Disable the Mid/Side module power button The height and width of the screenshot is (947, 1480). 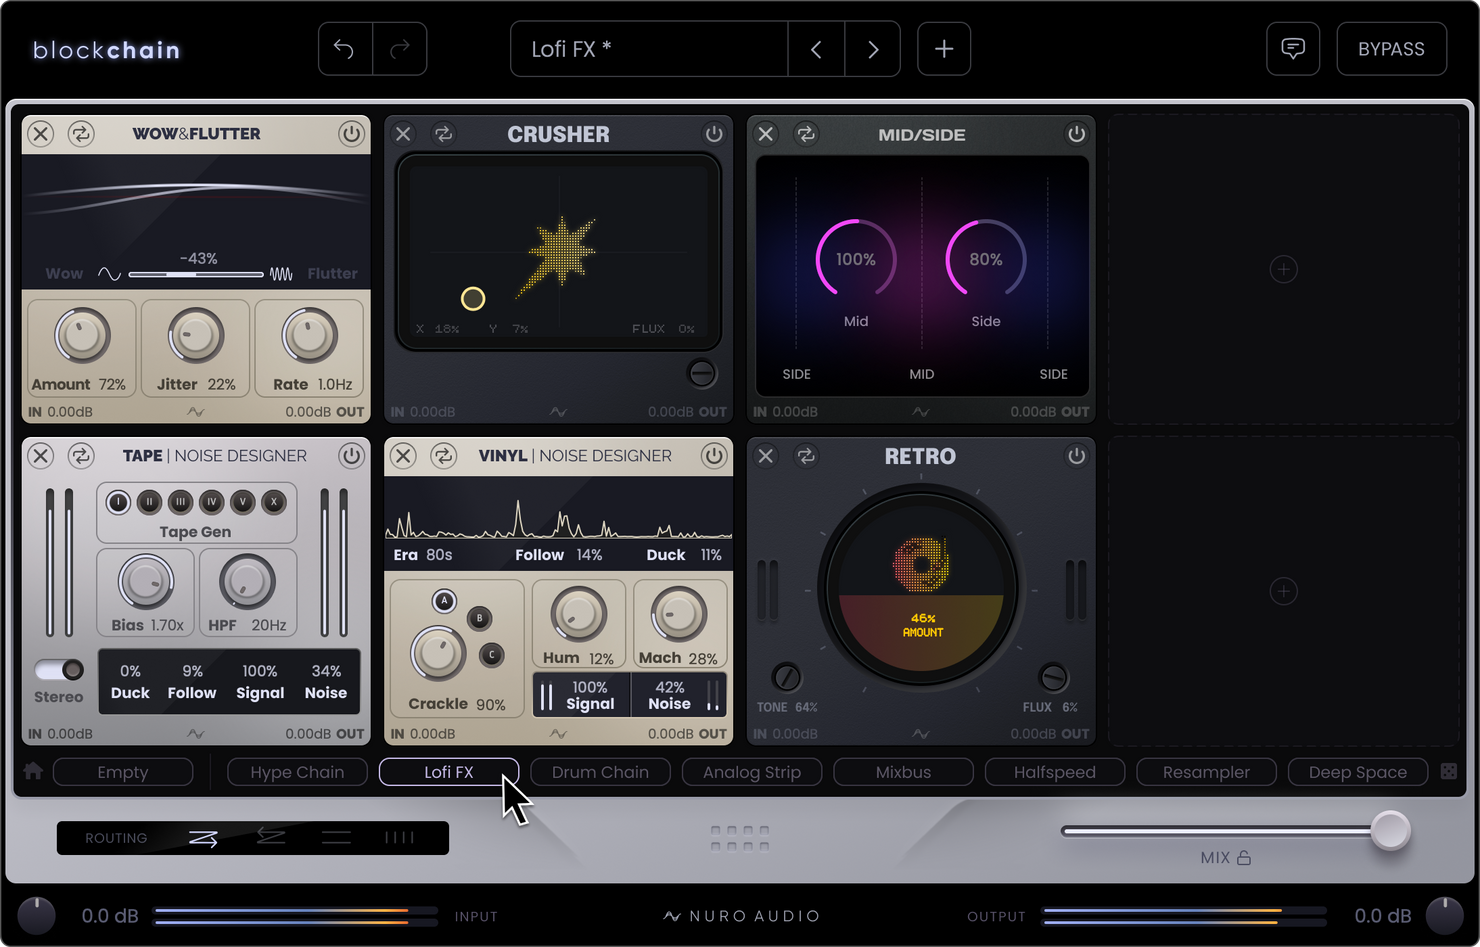point(1076,134)
